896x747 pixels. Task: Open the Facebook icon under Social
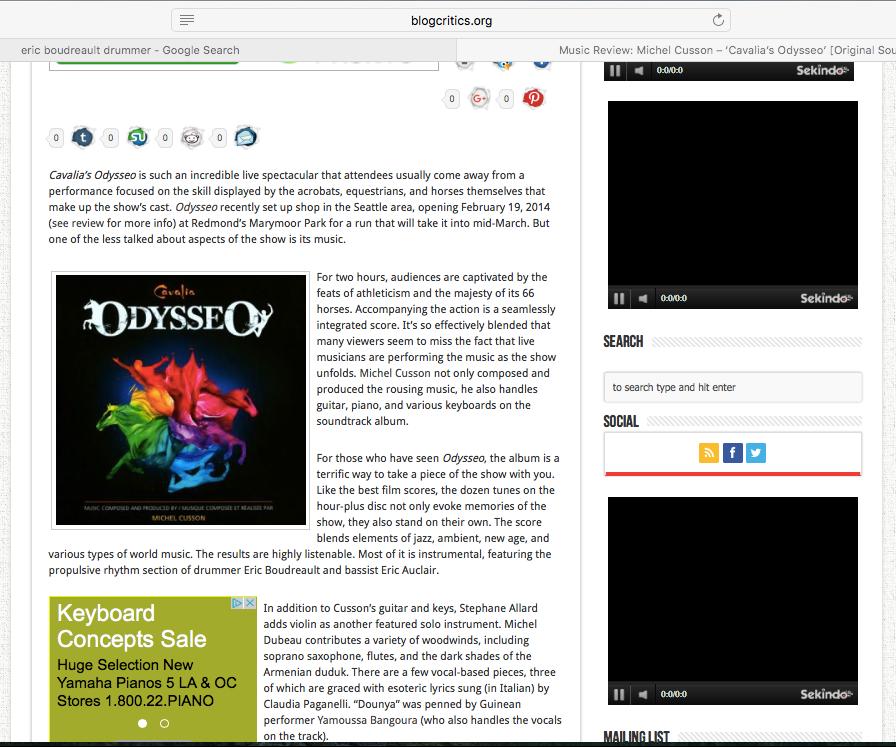[x=732, y=453]
